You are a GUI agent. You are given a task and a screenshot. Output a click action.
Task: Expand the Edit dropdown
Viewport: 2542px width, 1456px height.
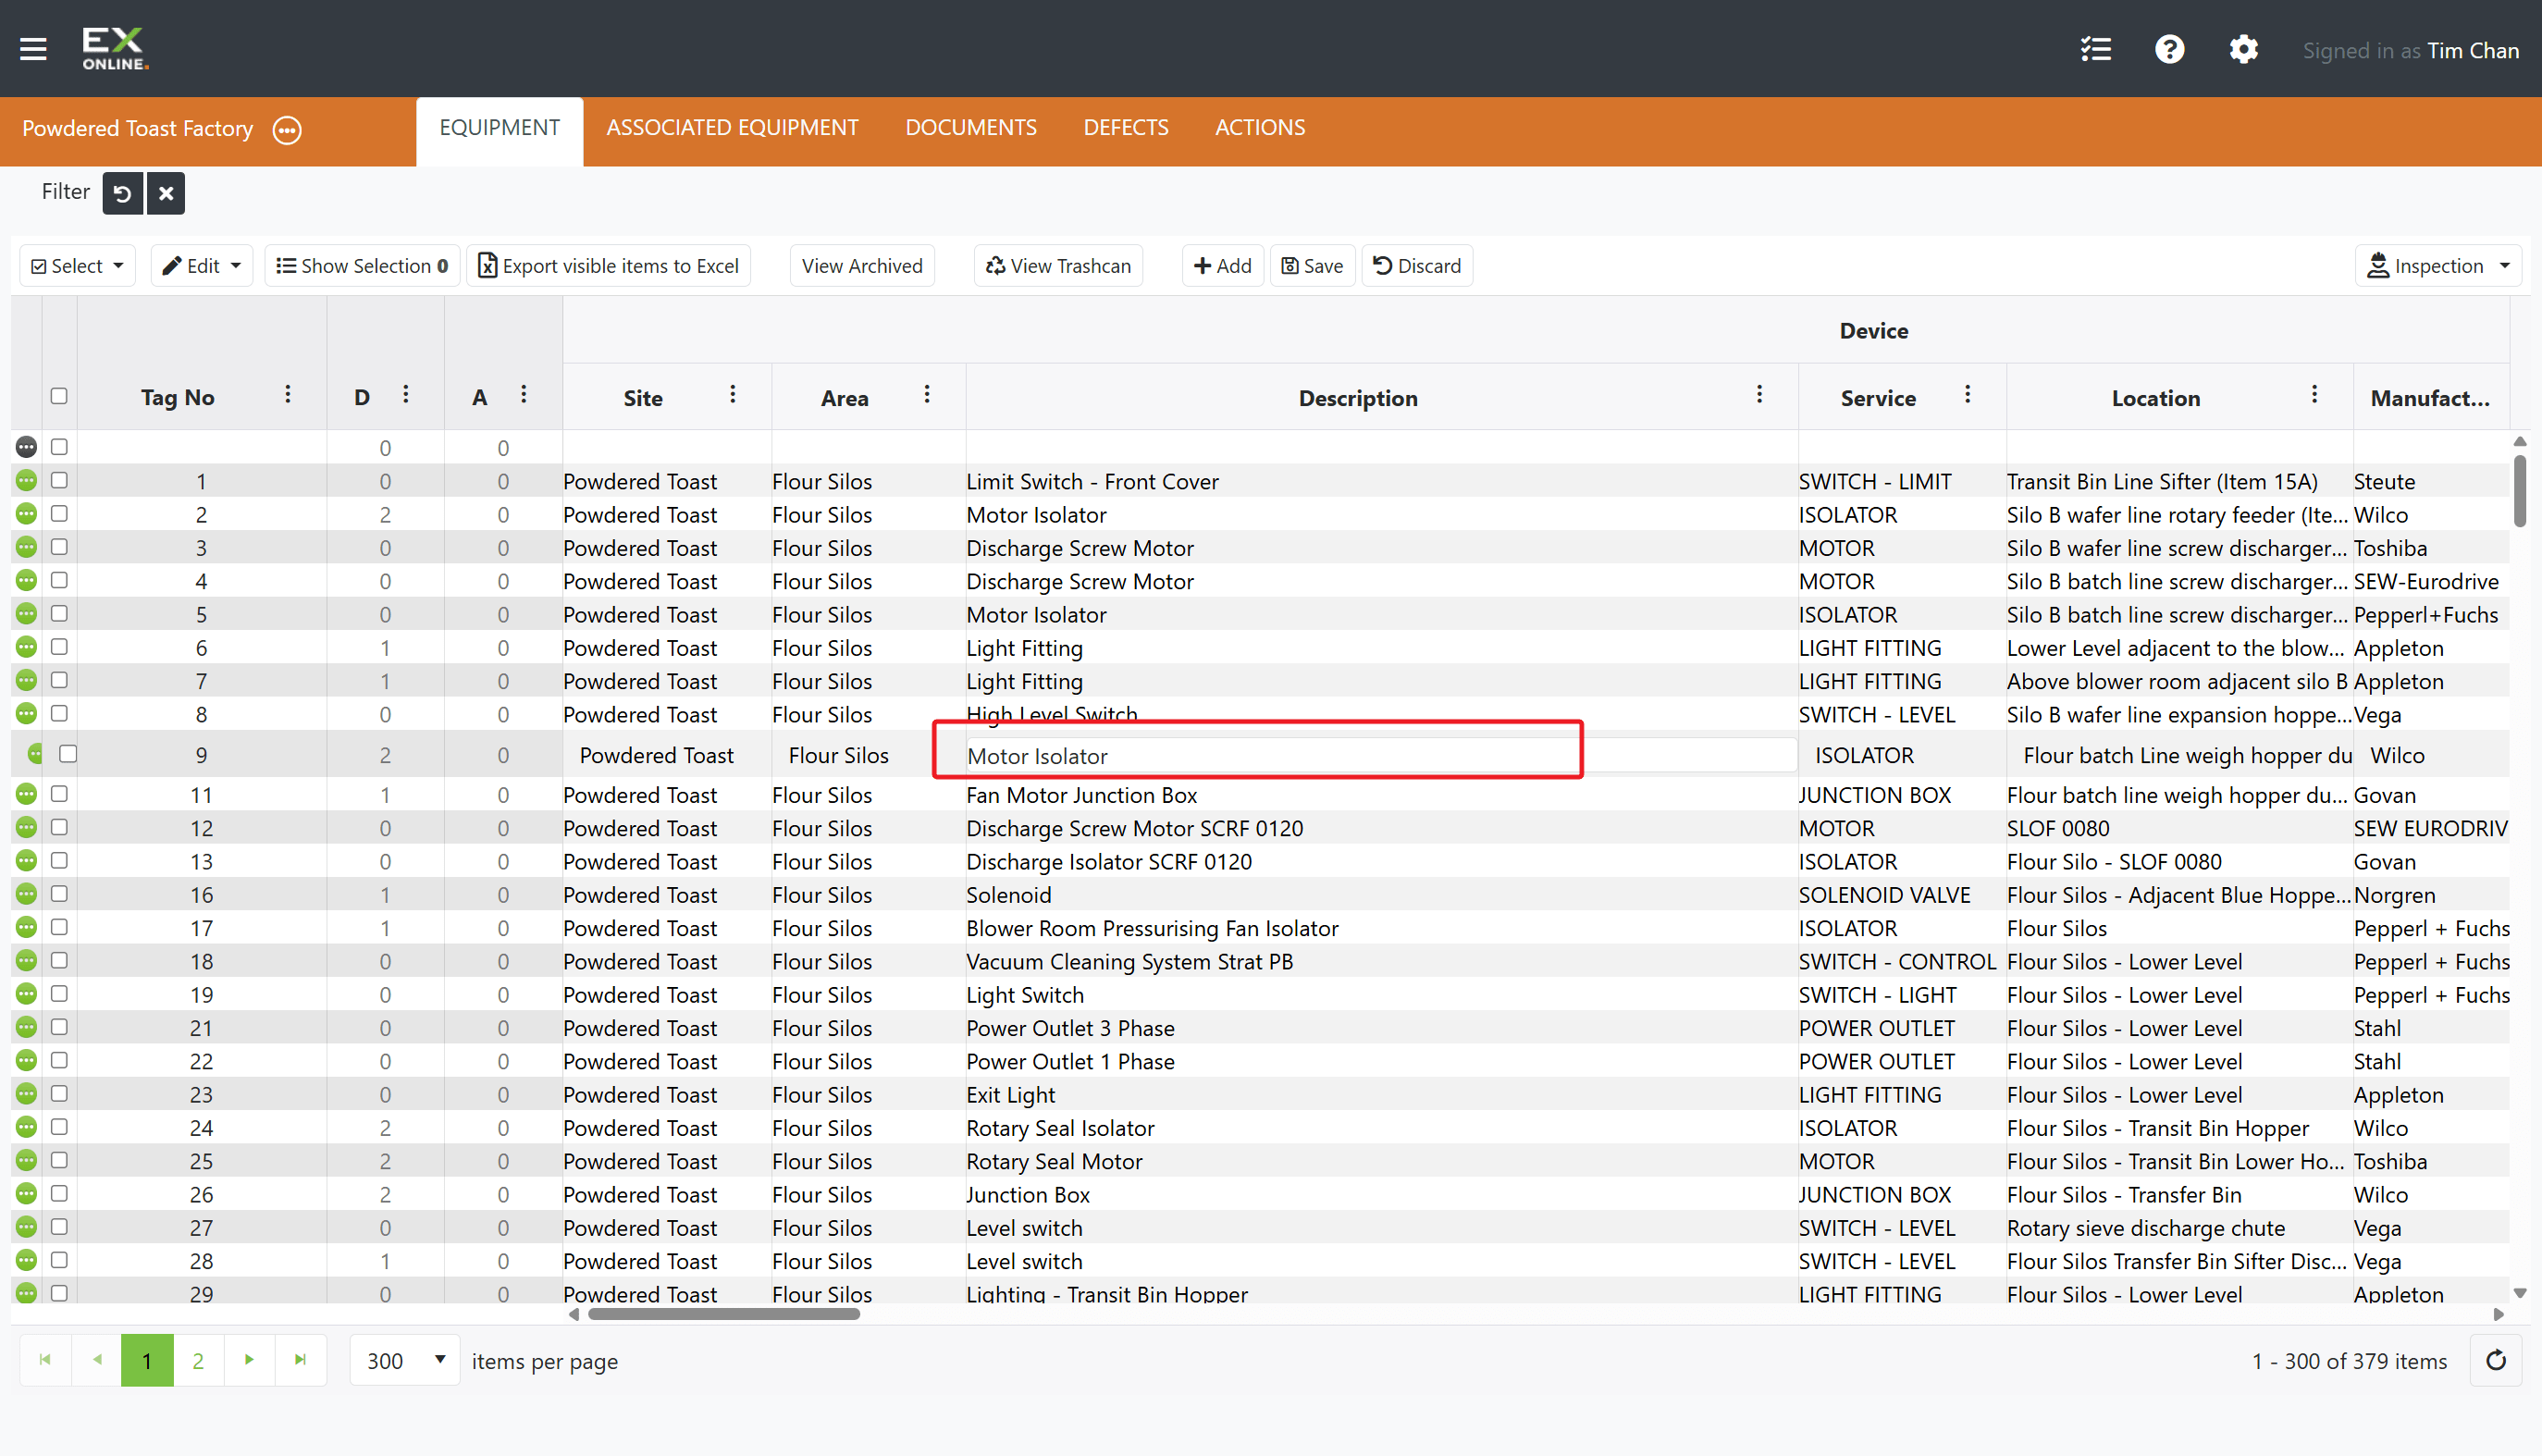click(x=202, y=266)
